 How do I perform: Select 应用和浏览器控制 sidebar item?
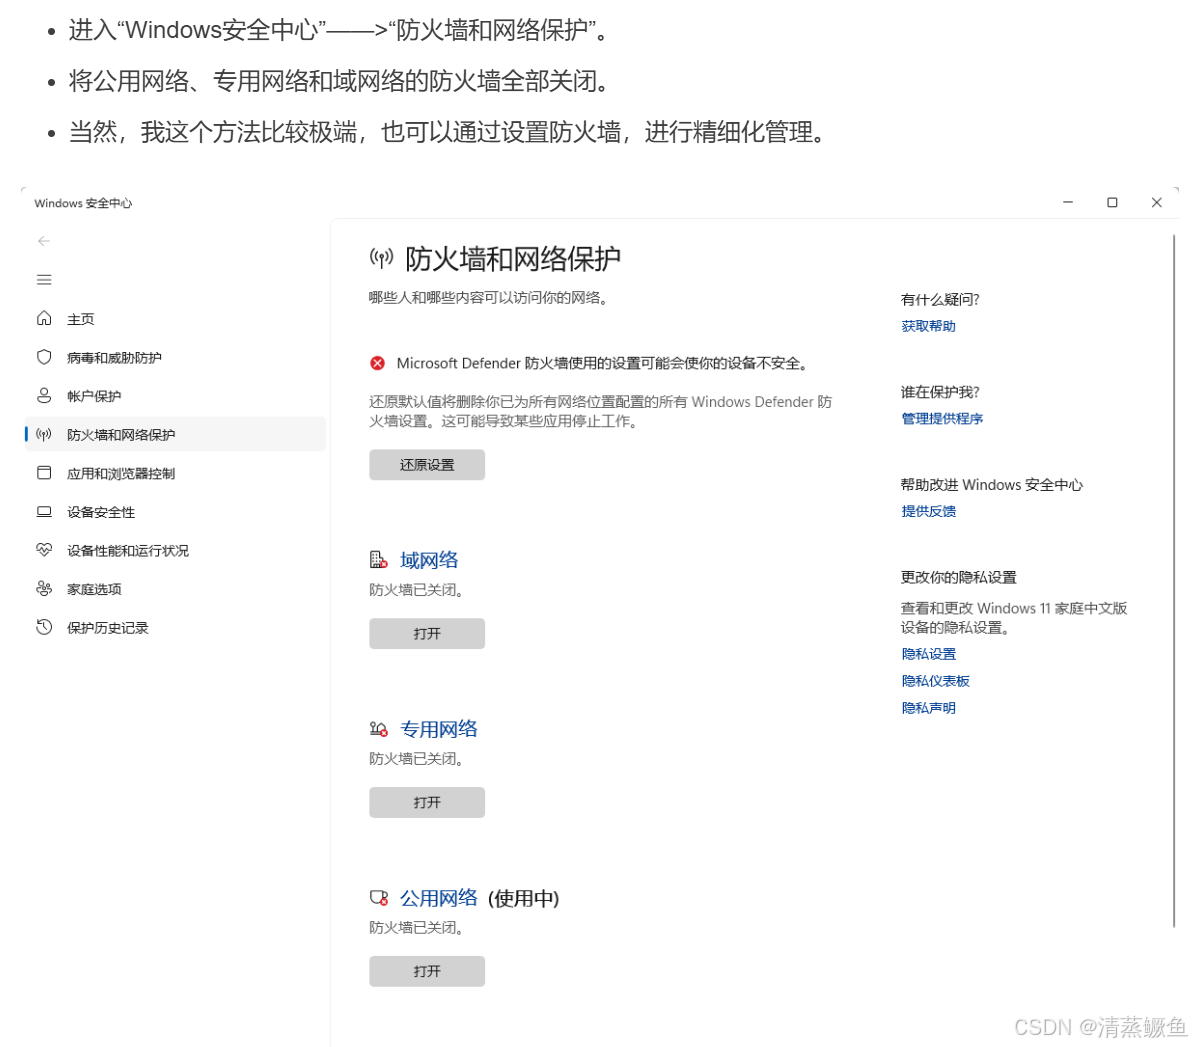point(175,473)
